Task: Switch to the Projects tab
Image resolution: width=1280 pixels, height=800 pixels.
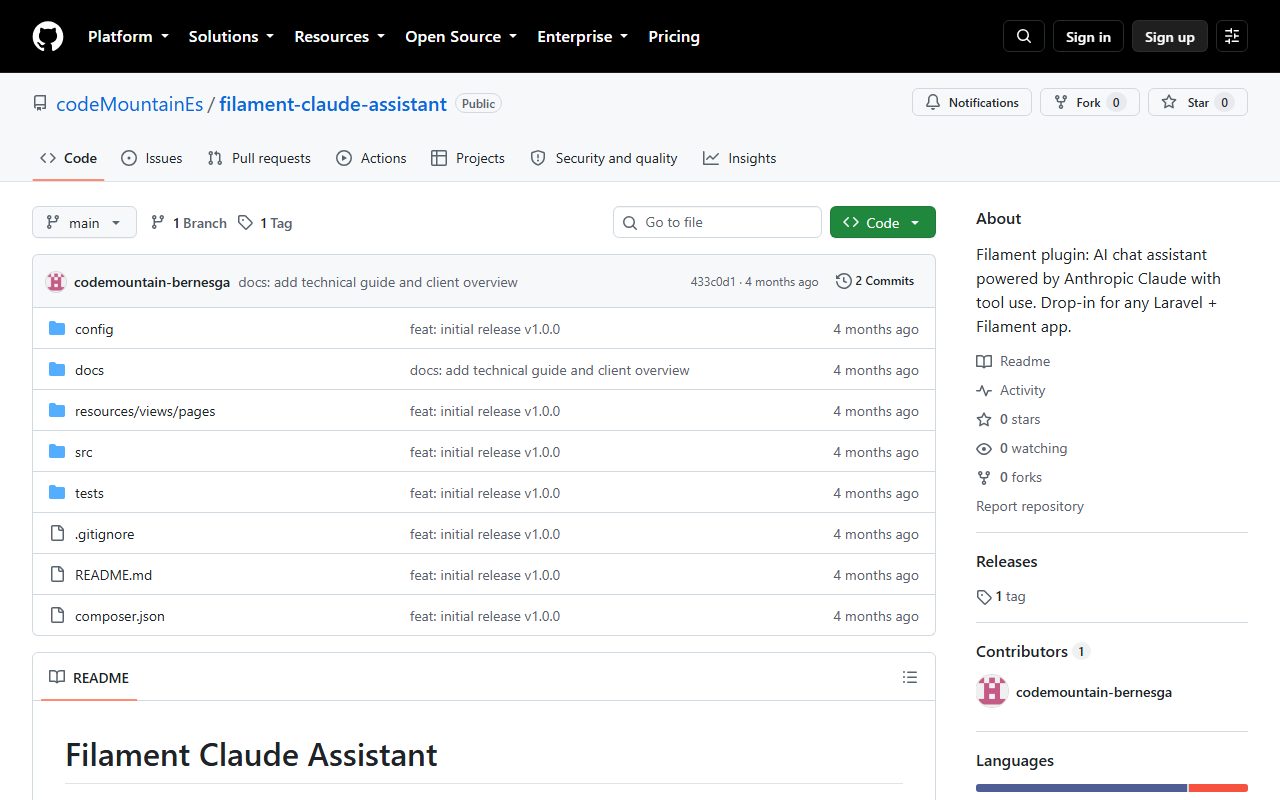Action: click(467, 158)
